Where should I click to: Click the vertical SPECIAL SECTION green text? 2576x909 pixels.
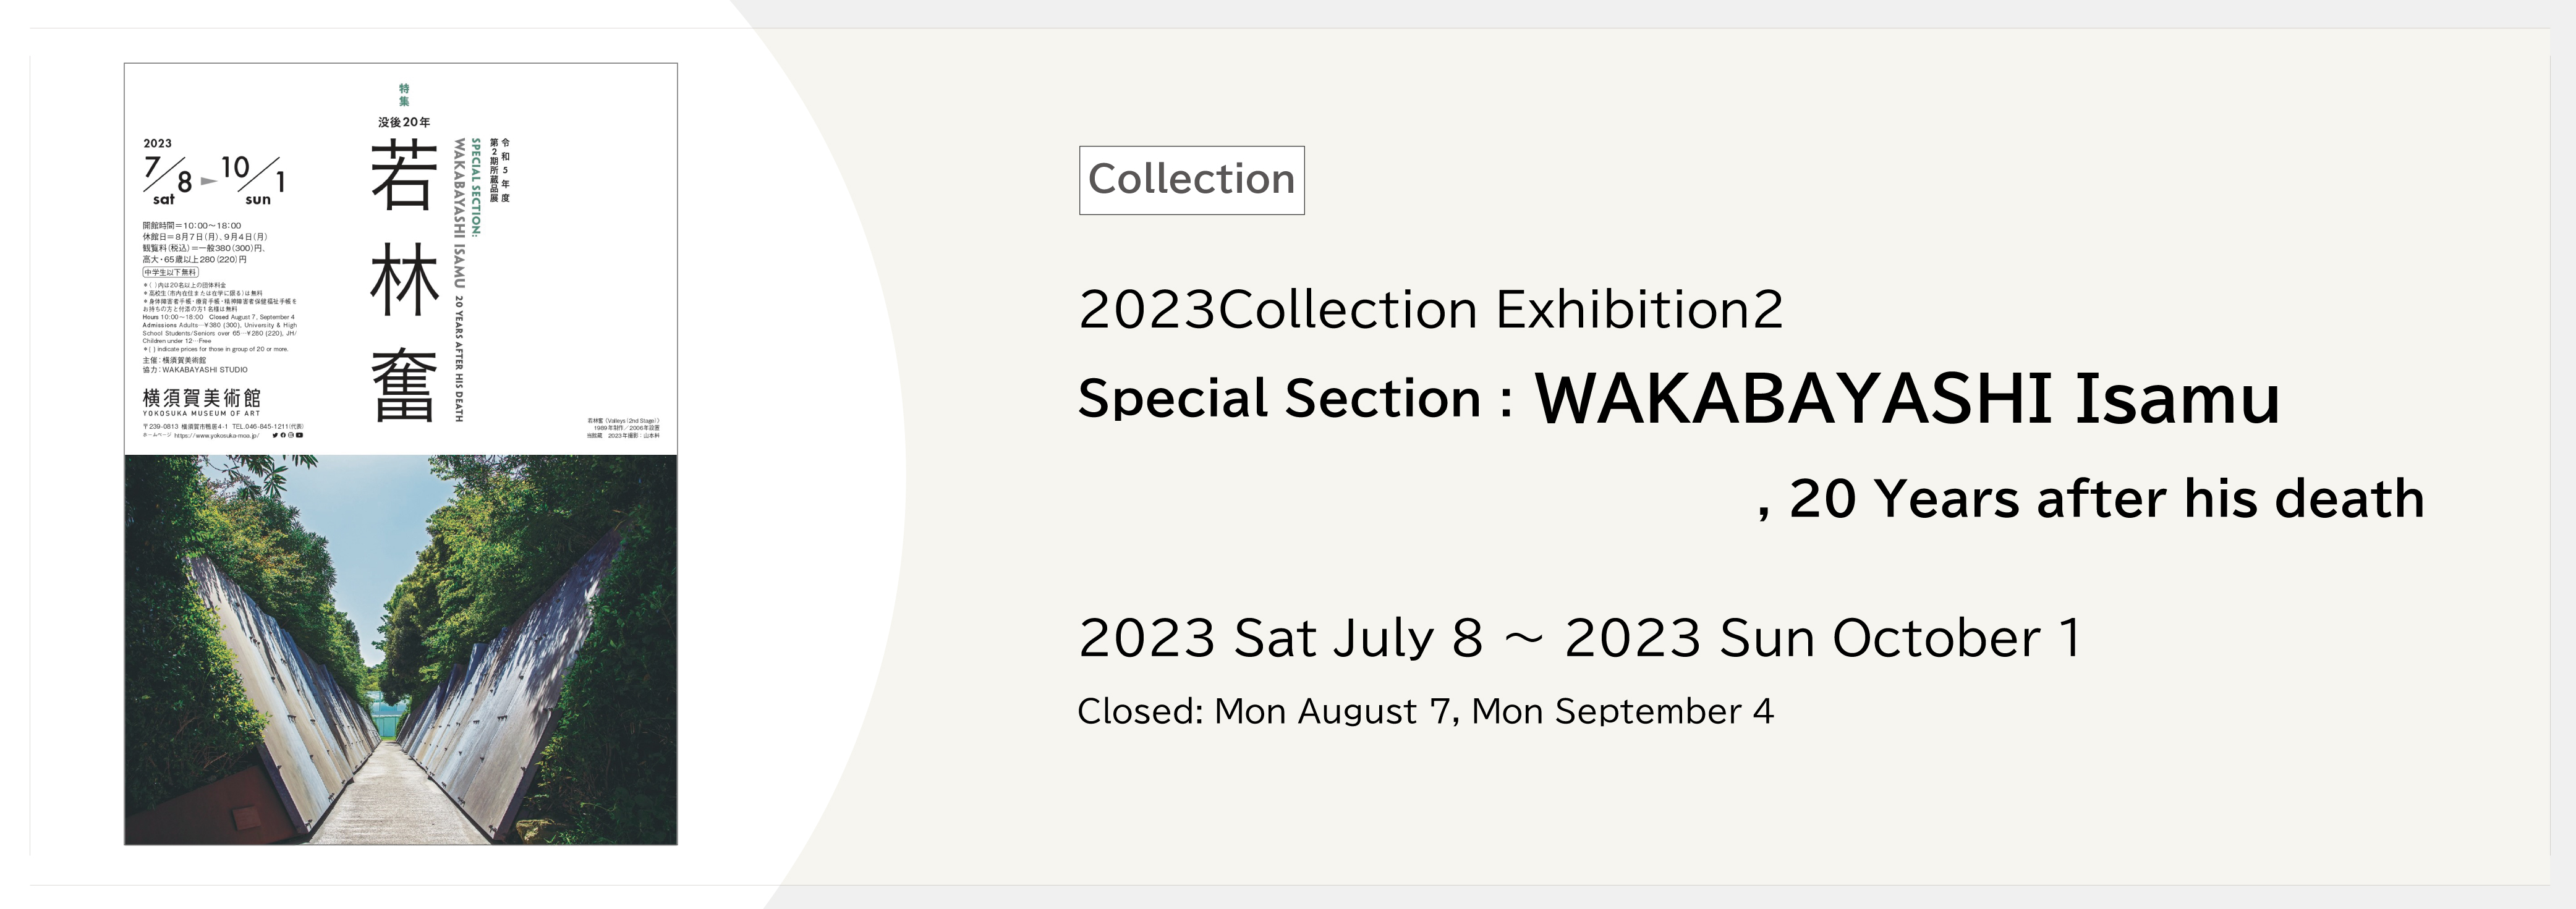(477, 186)
